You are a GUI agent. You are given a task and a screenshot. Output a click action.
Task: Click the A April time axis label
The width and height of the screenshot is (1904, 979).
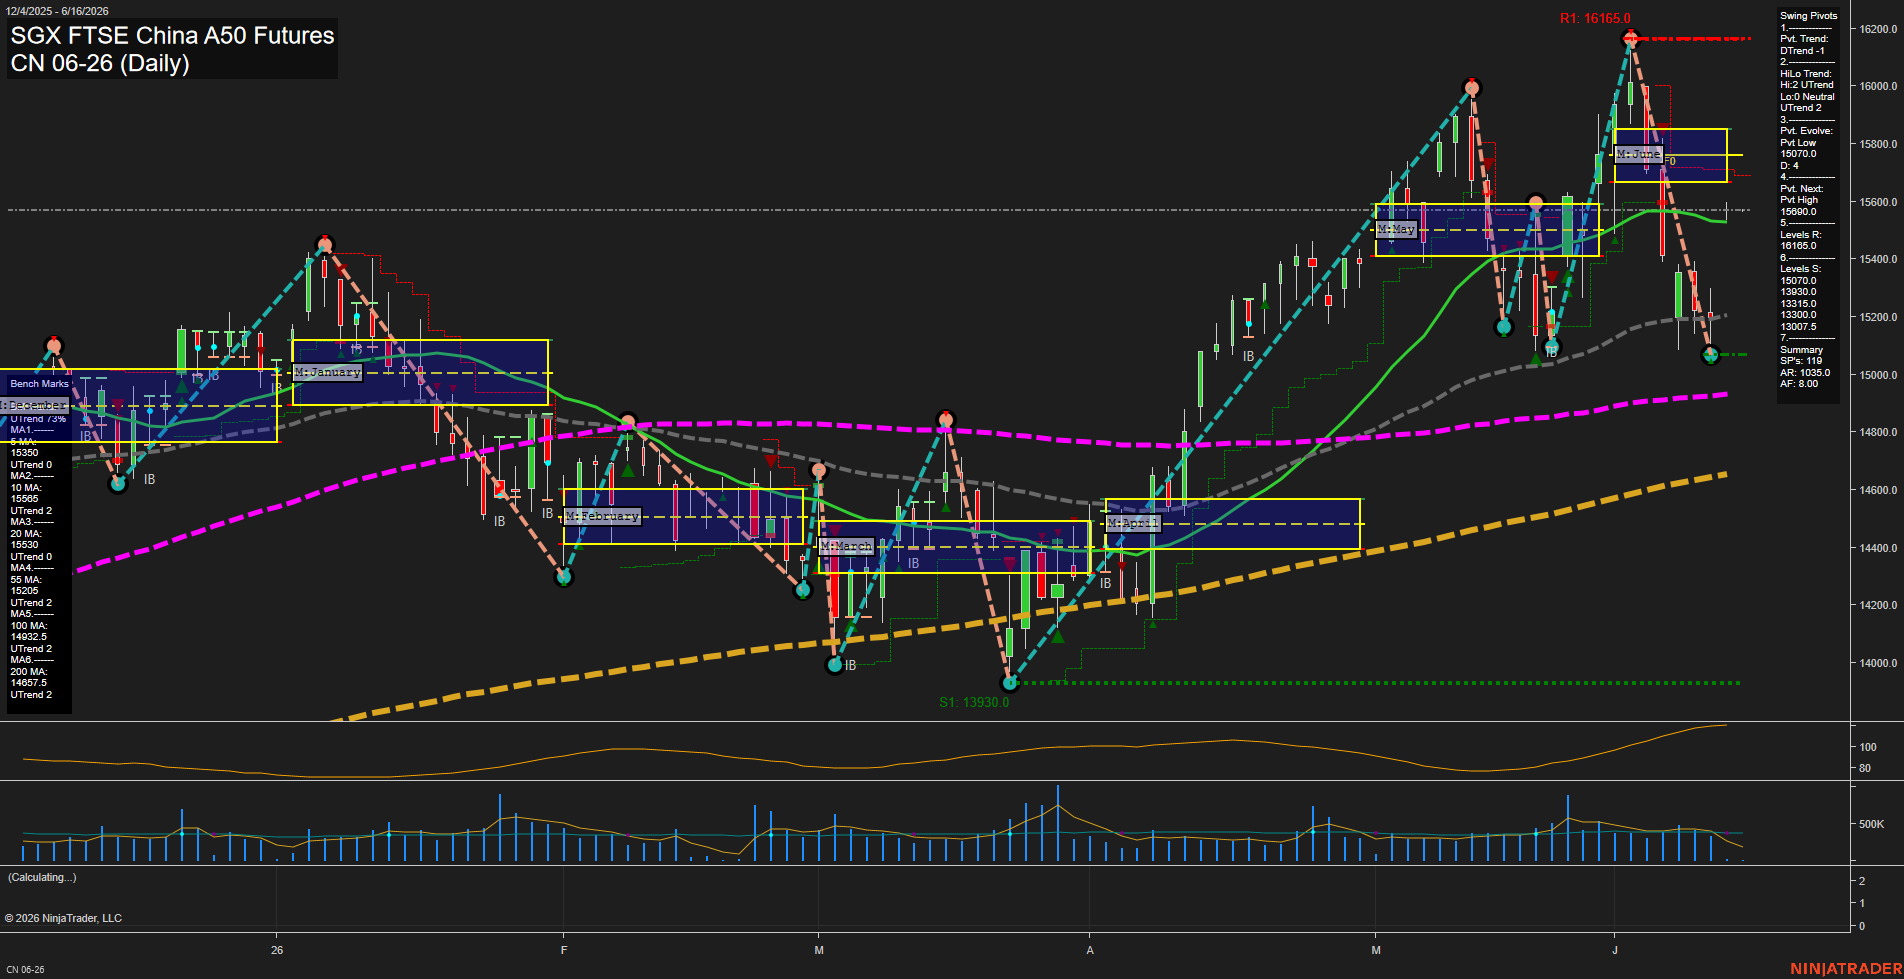[x=1090, y=950]
